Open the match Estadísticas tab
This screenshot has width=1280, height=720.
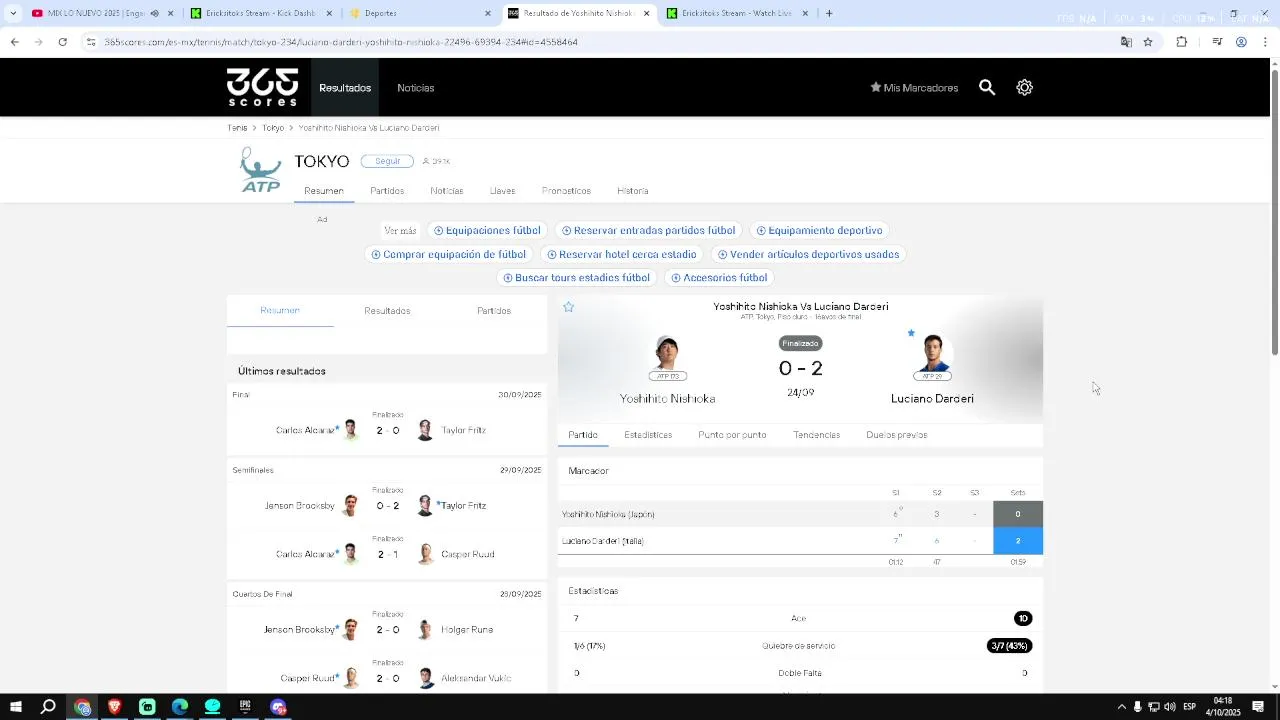pyautogui.click(x=648, y=435)
